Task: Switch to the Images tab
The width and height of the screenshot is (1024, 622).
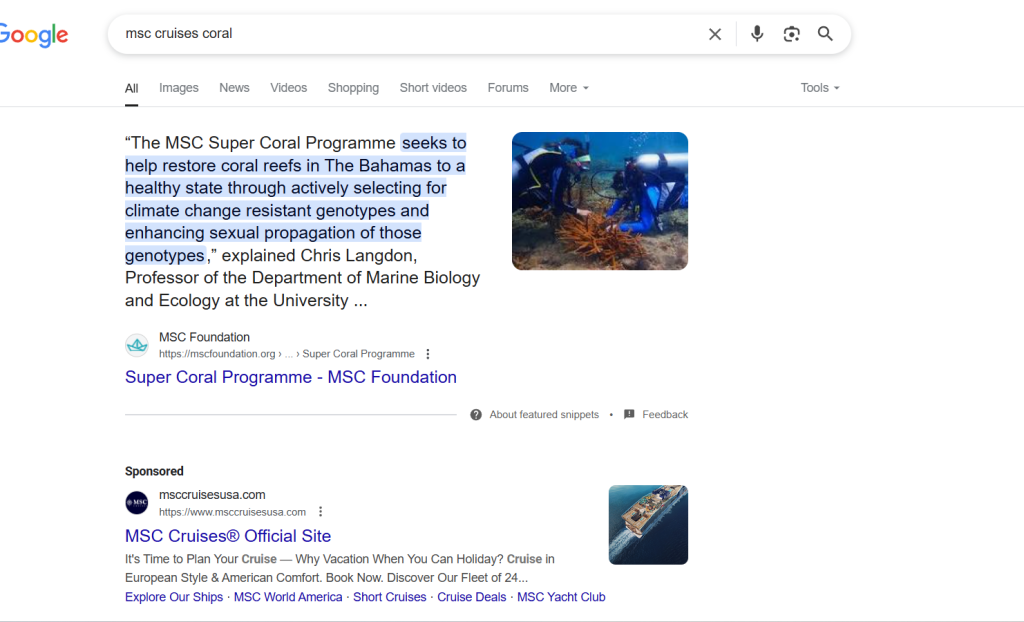Action: [x=179, y=88]
